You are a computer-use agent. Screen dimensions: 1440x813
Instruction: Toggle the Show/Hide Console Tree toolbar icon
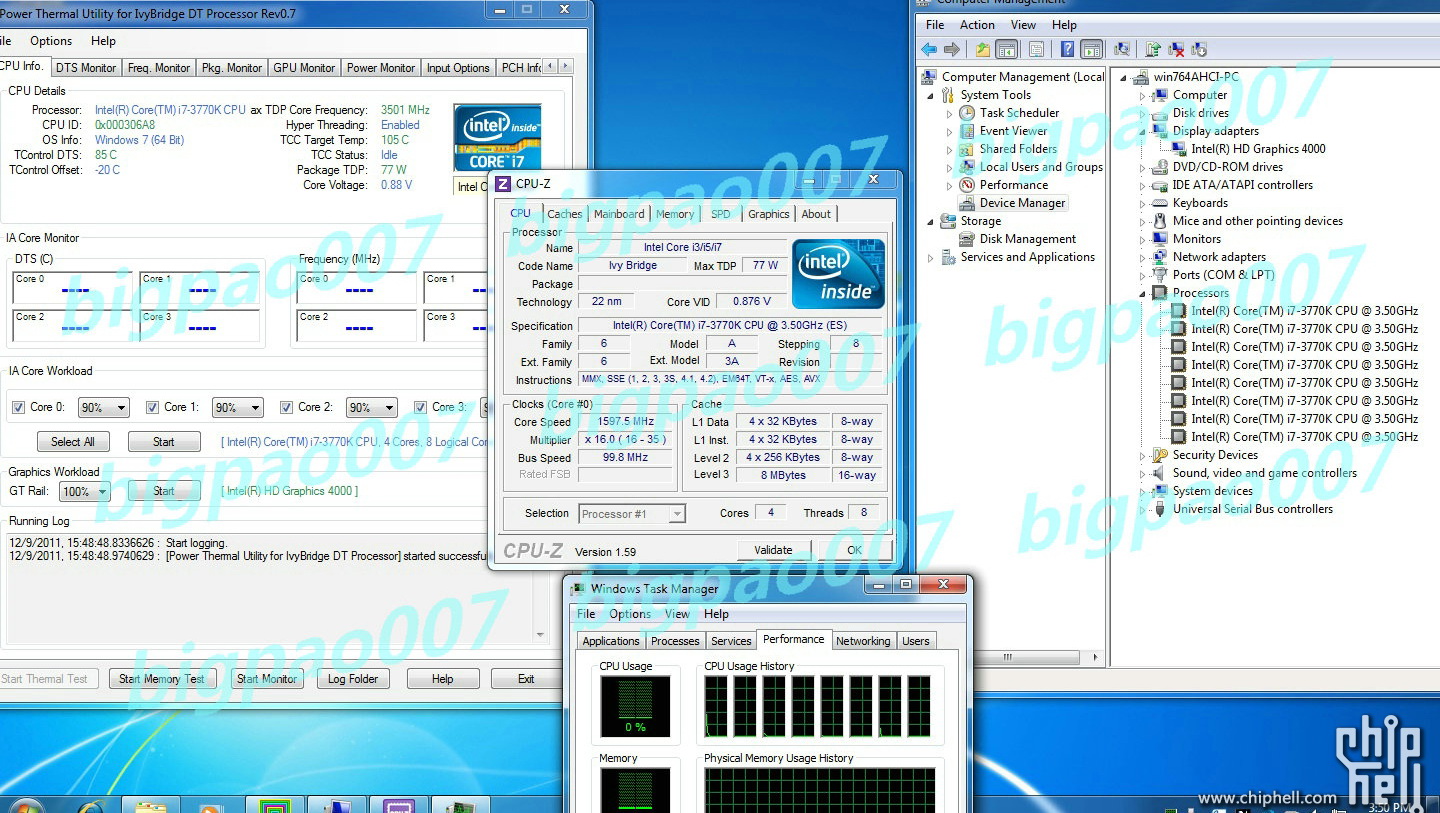point(1007,49)
